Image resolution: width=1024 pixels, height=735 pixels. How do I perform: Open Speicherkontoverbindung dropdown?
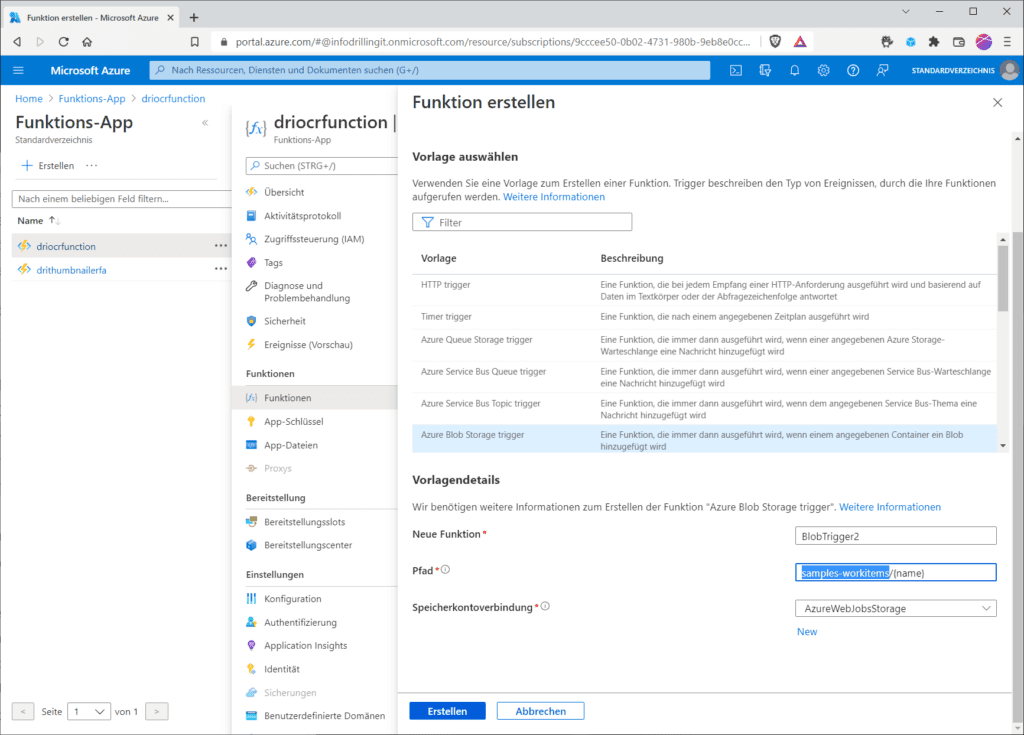click(895, 608)
